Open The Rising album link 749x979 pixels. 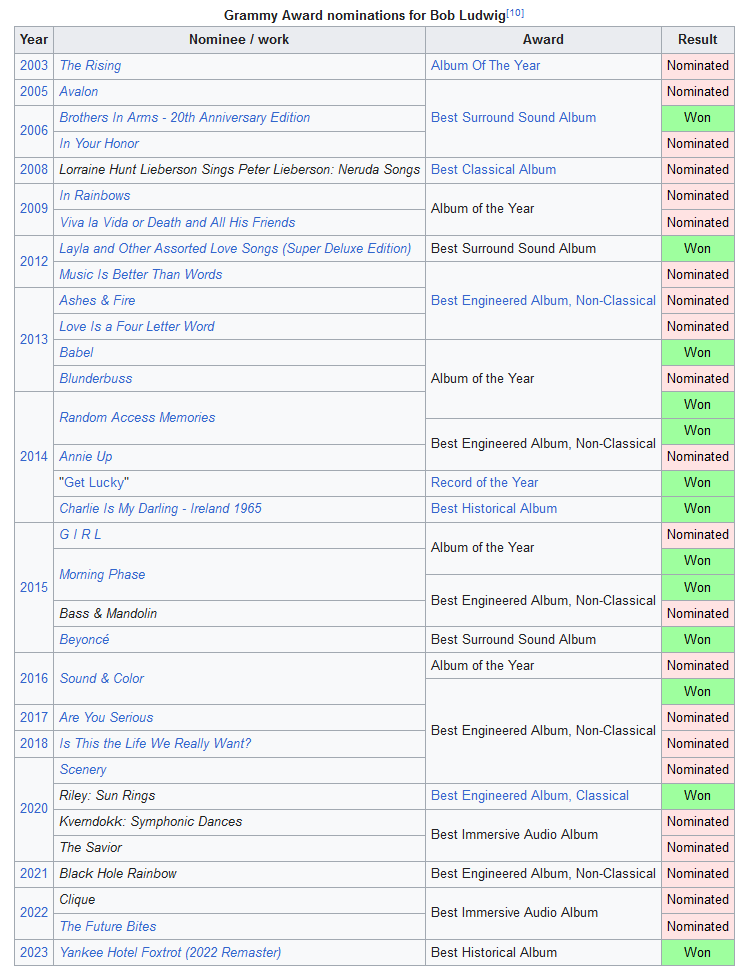(90, 66)
